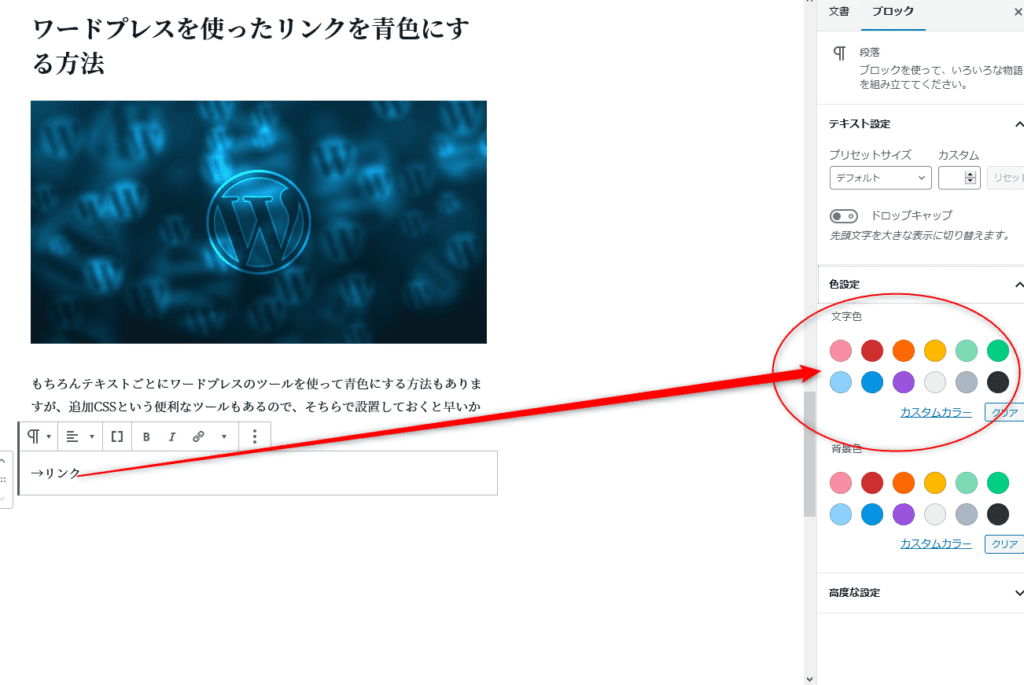Grab the block drag handle dots
This screenshot has height=685, width=1024.
(3, 480)
